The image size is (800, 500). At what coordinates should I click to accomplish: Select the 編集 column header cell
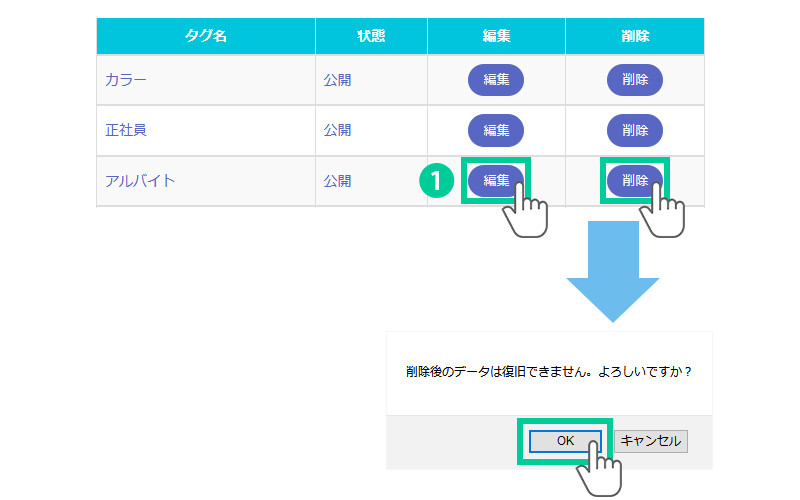(496, 36)
